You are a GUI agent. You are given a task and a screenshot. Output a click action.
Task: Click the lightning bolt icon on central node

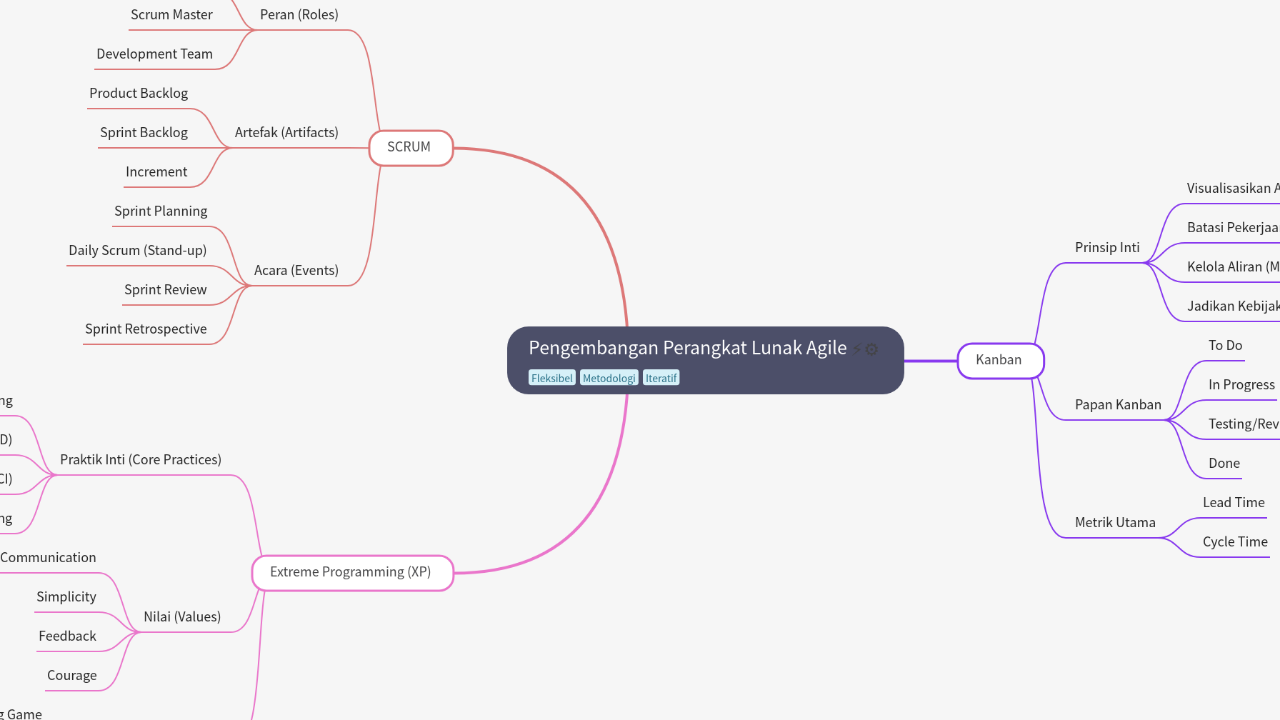click(857, 349)
